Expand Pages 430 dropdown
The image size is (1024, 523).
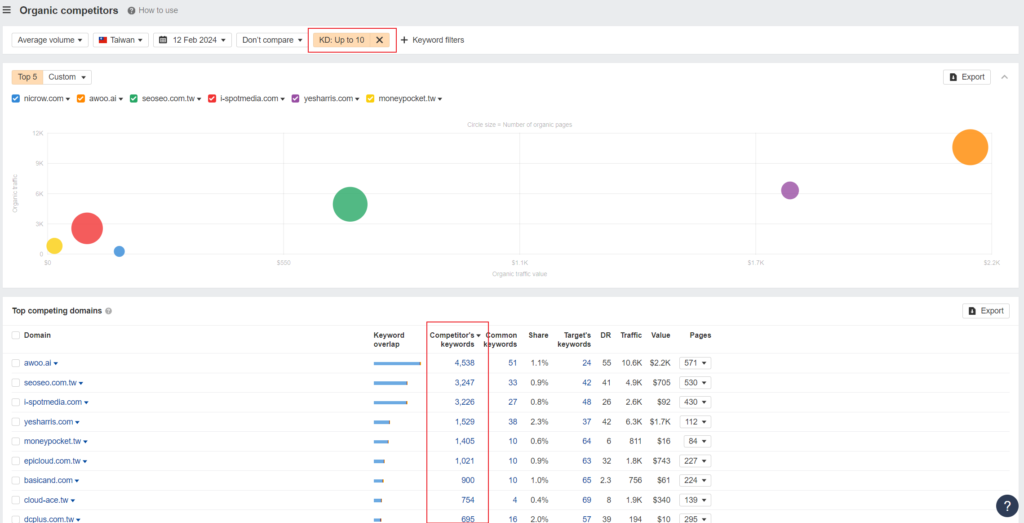(x=695, y=402)
